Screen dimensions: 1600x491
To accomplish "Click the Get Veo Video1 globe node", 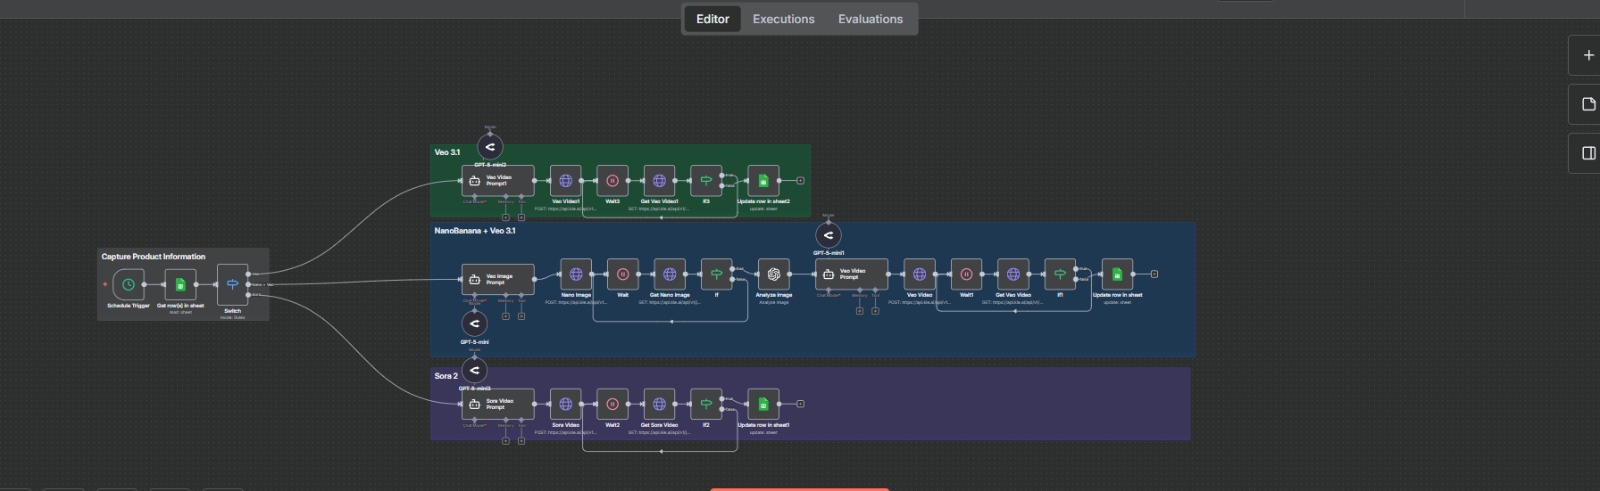I will [659, 181].
